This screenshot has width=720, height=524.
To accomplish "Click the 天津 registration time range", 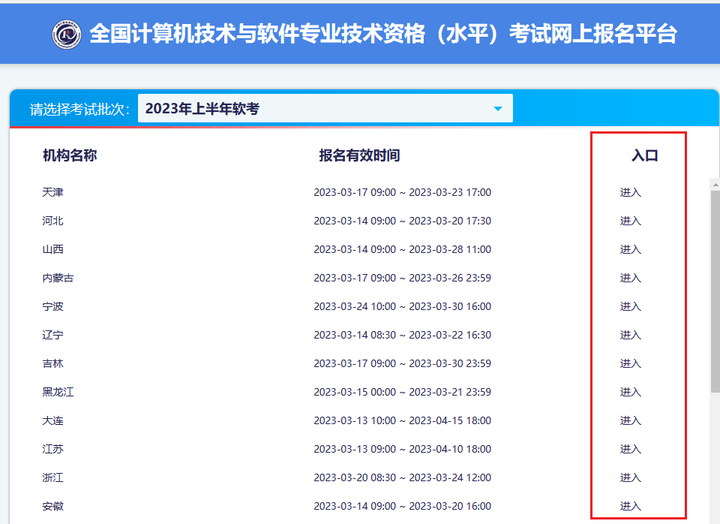I will (403, 192).
